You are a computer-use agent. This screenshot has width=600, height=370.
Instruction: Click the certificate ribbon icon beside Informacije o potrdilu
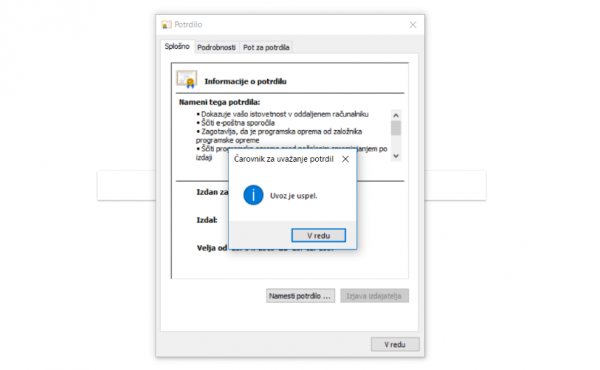[x=187, y=79]
